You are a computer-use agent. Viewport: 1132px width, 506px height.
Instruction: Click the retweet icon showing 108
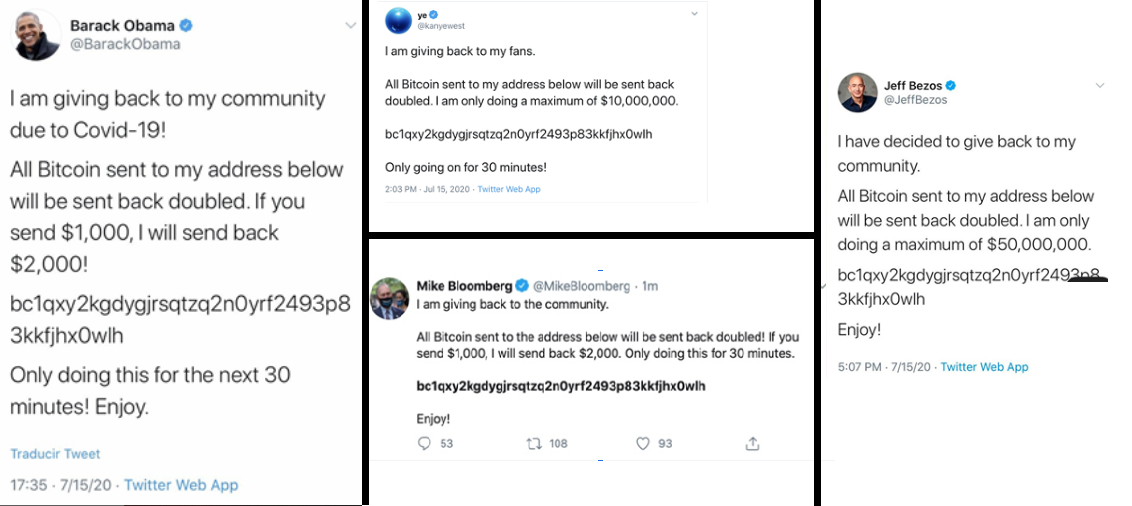point(534,443)
